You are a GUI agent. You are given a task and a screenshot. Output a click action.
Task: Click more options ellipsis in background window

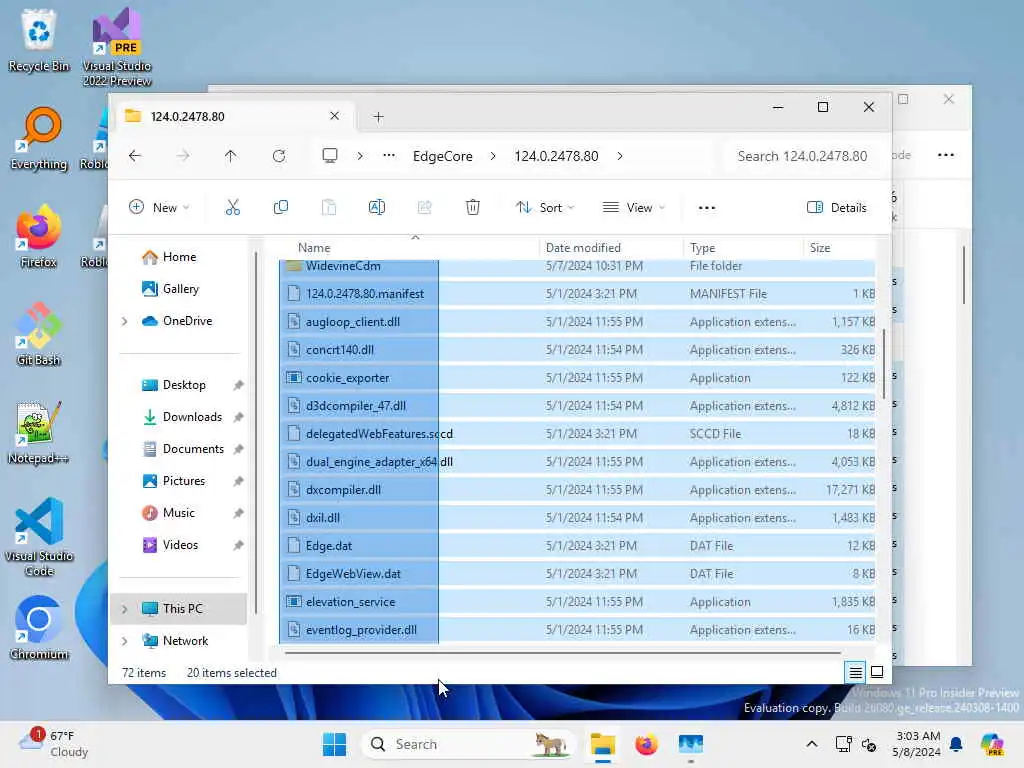click(x=946, y=155)
